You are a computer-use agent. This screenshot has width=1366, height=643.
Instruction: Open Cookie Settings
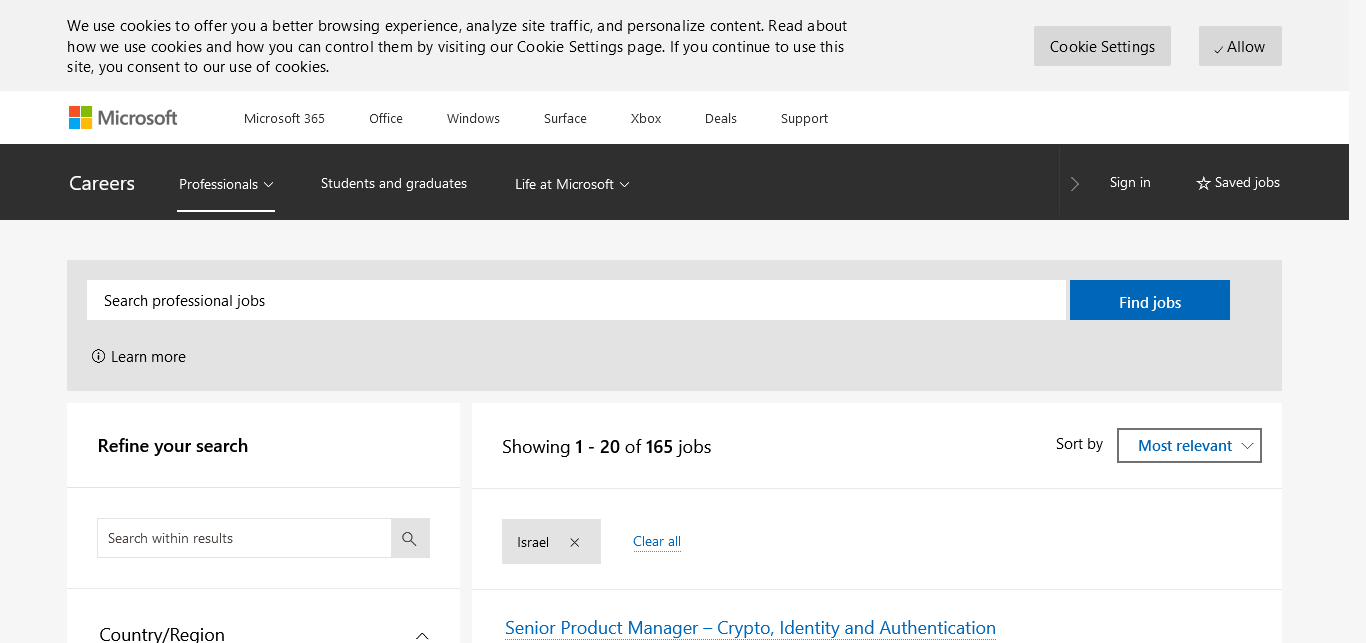(1102, 47)
